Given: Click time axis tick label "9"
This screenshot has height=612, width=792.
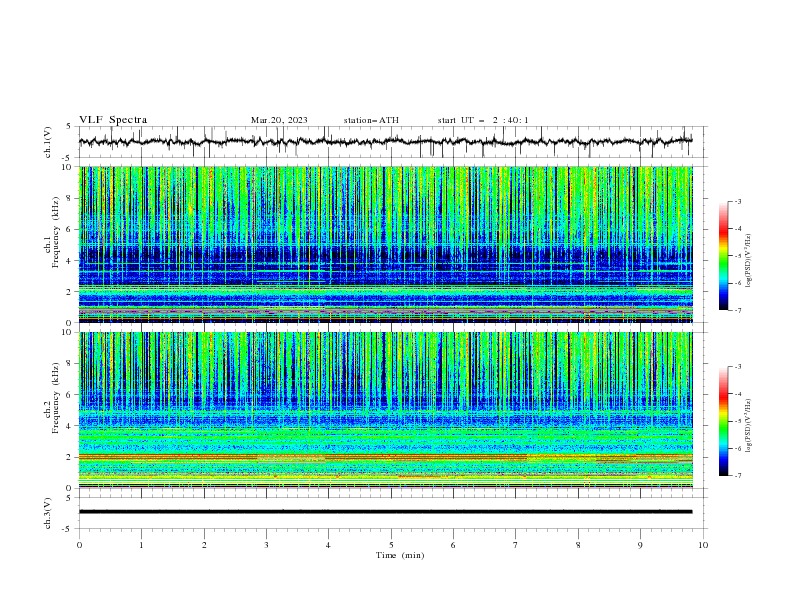Looking at the screenshot, I should coord(640,545).
